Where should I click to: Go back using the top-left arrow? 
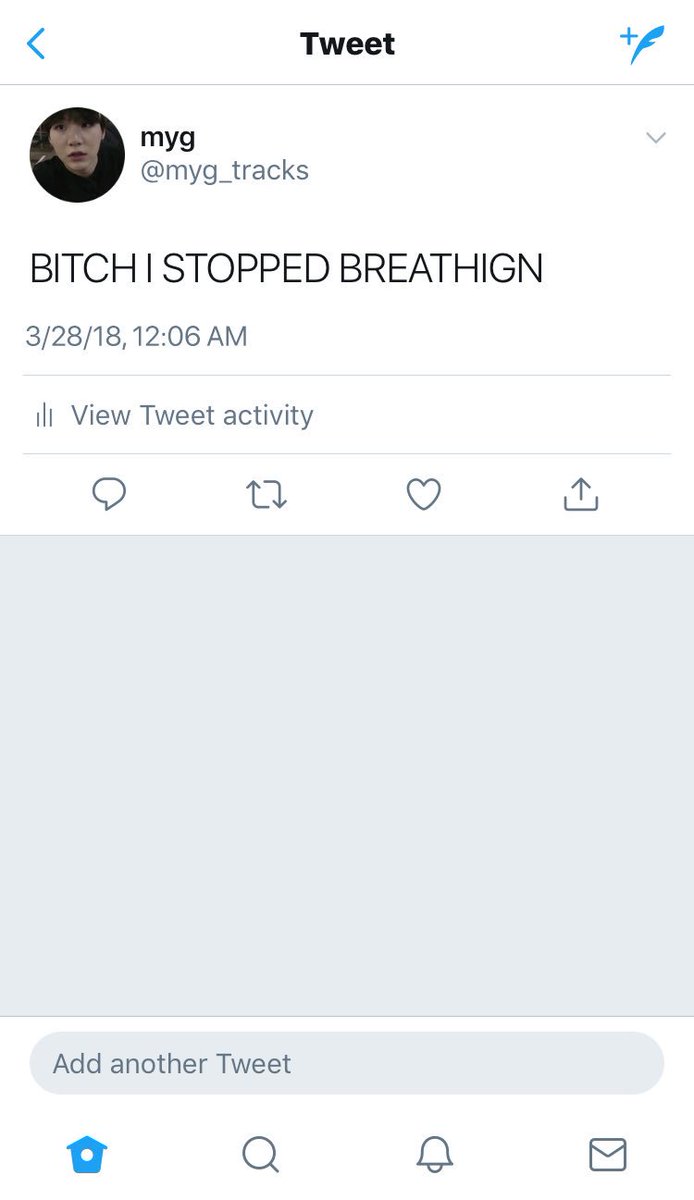36,44
